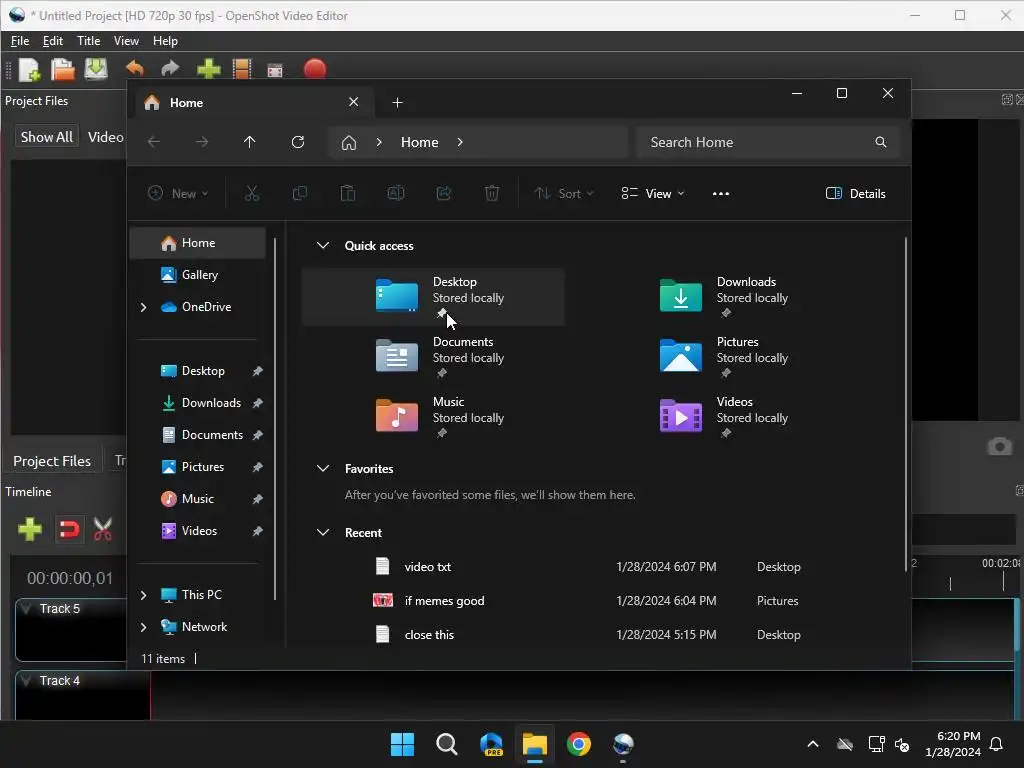Click the magnifier icon in Search Home box
1024x768 pixels.
880,142
